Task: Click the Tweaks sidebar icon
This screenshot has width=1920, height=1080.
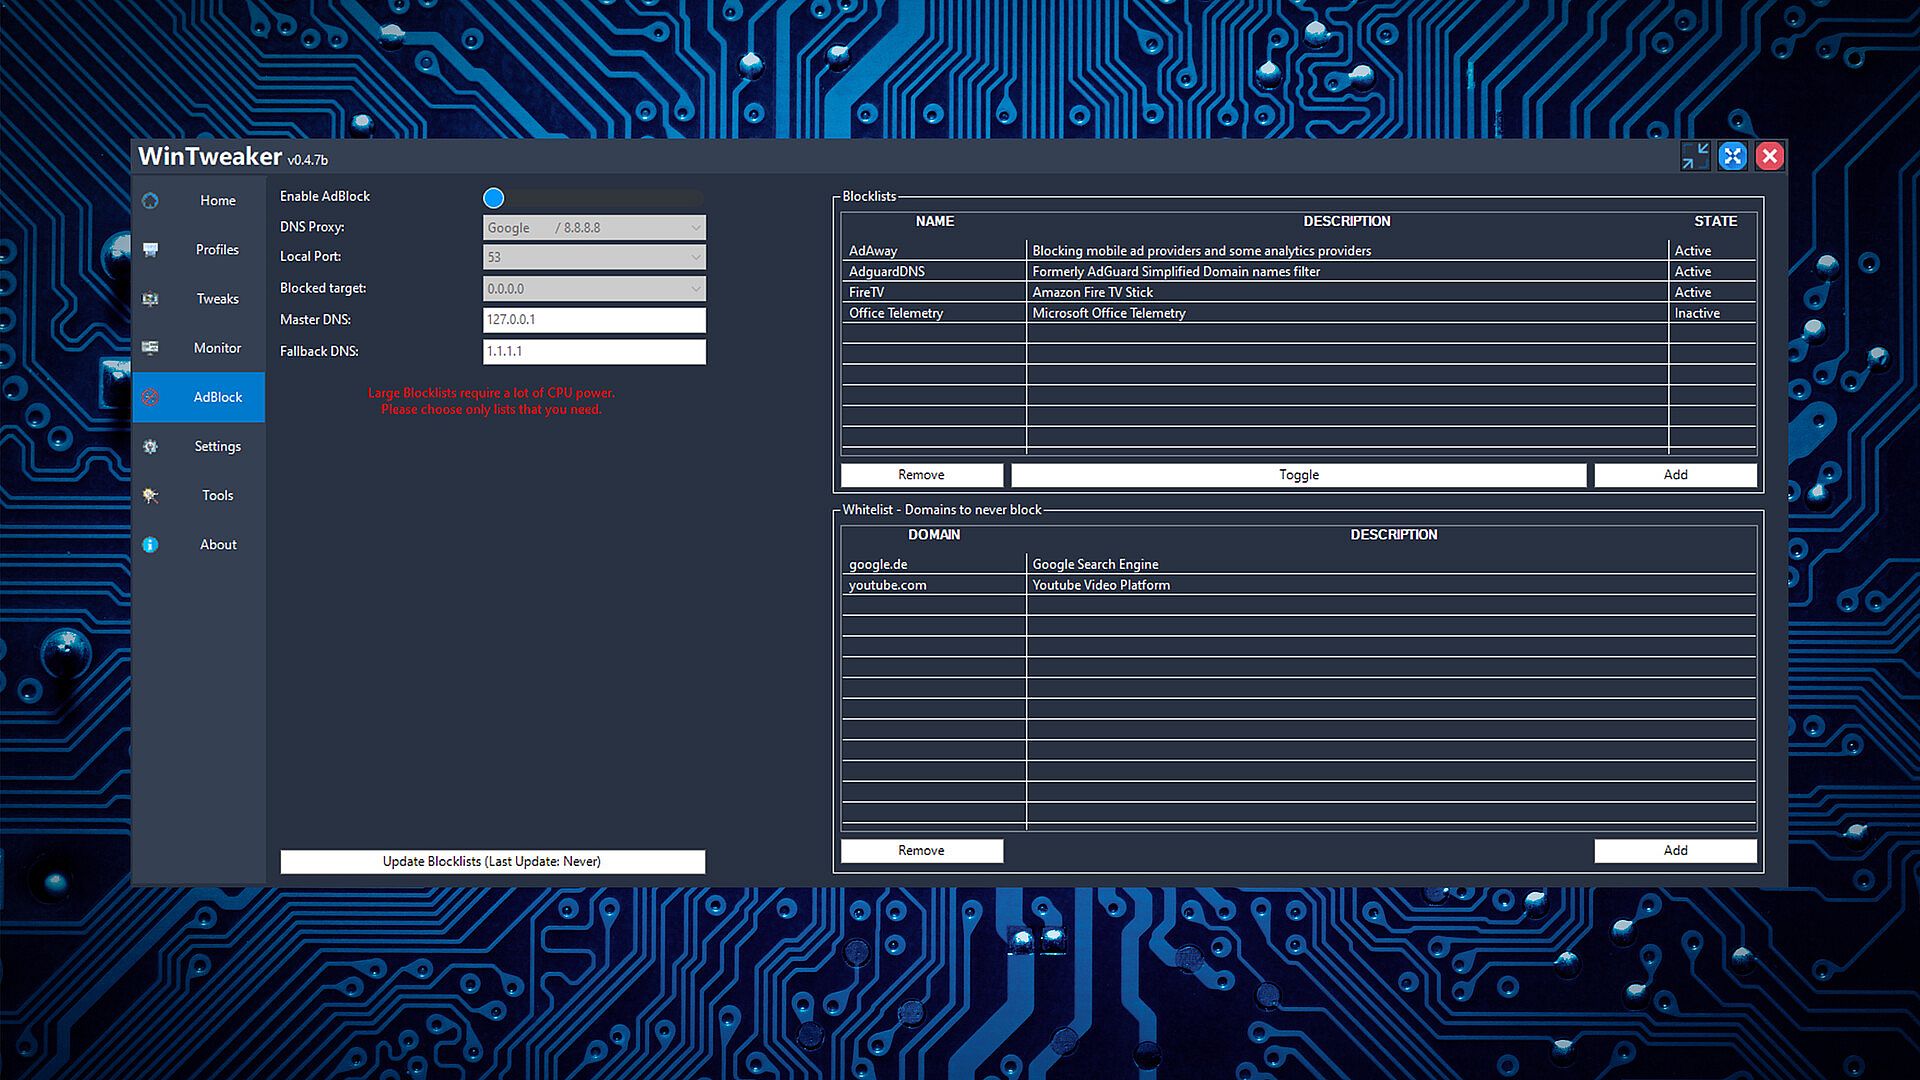Action: point(150,298)
